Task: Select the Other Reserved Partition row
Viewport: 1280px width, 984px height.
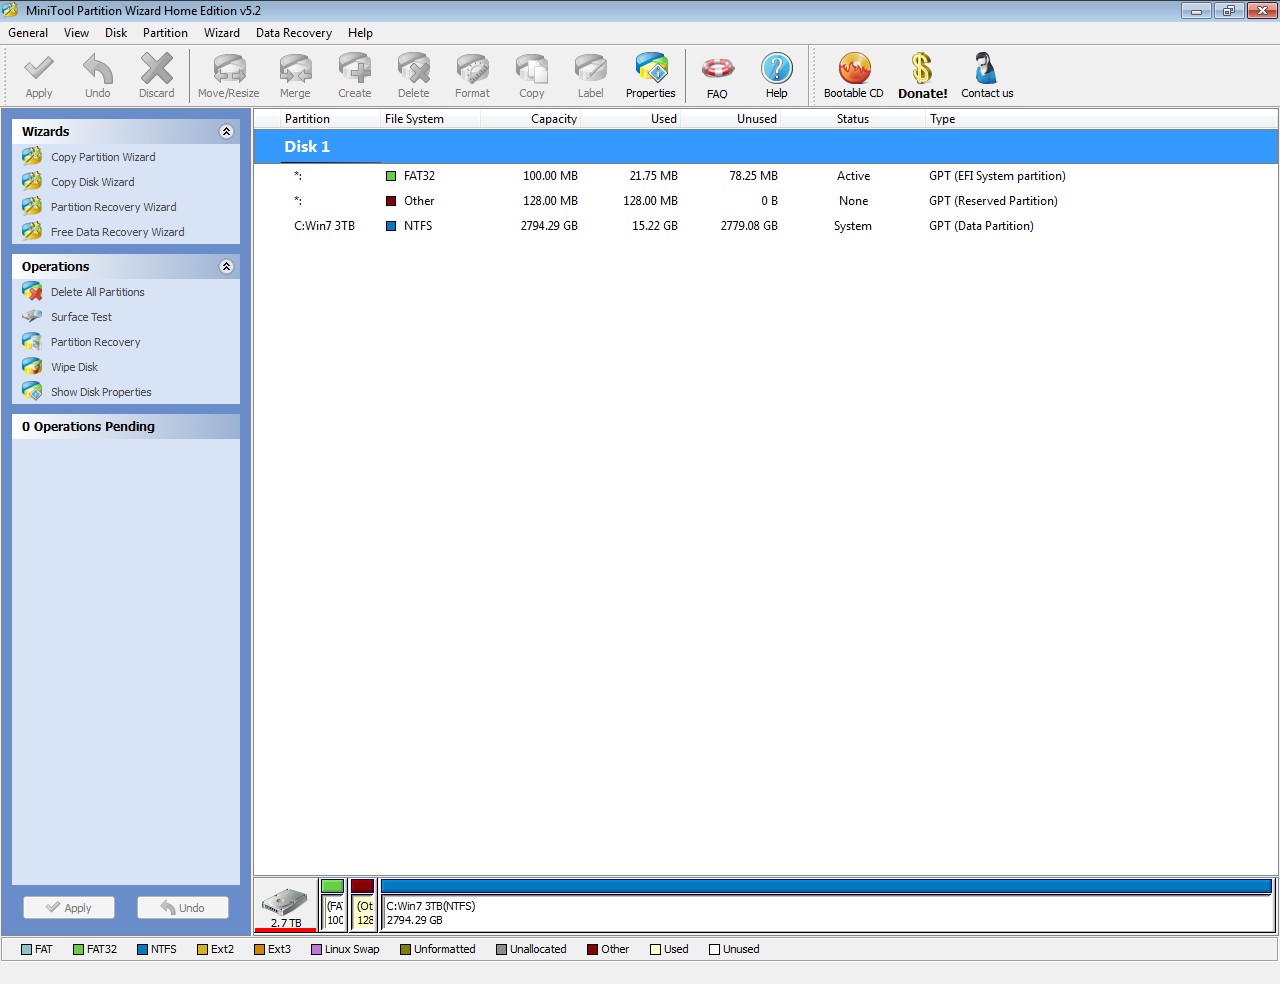Action: 766,201
